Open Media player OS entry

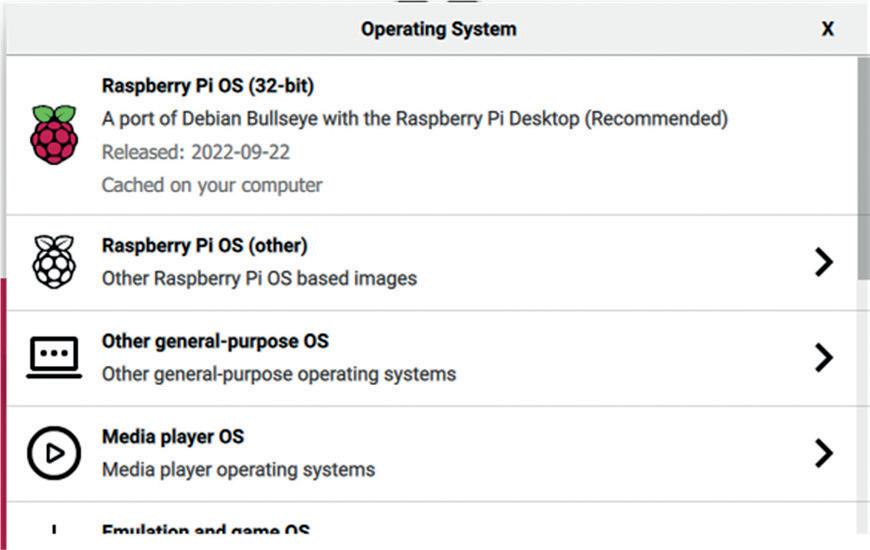pyautogui.click(x=173, y=437)
